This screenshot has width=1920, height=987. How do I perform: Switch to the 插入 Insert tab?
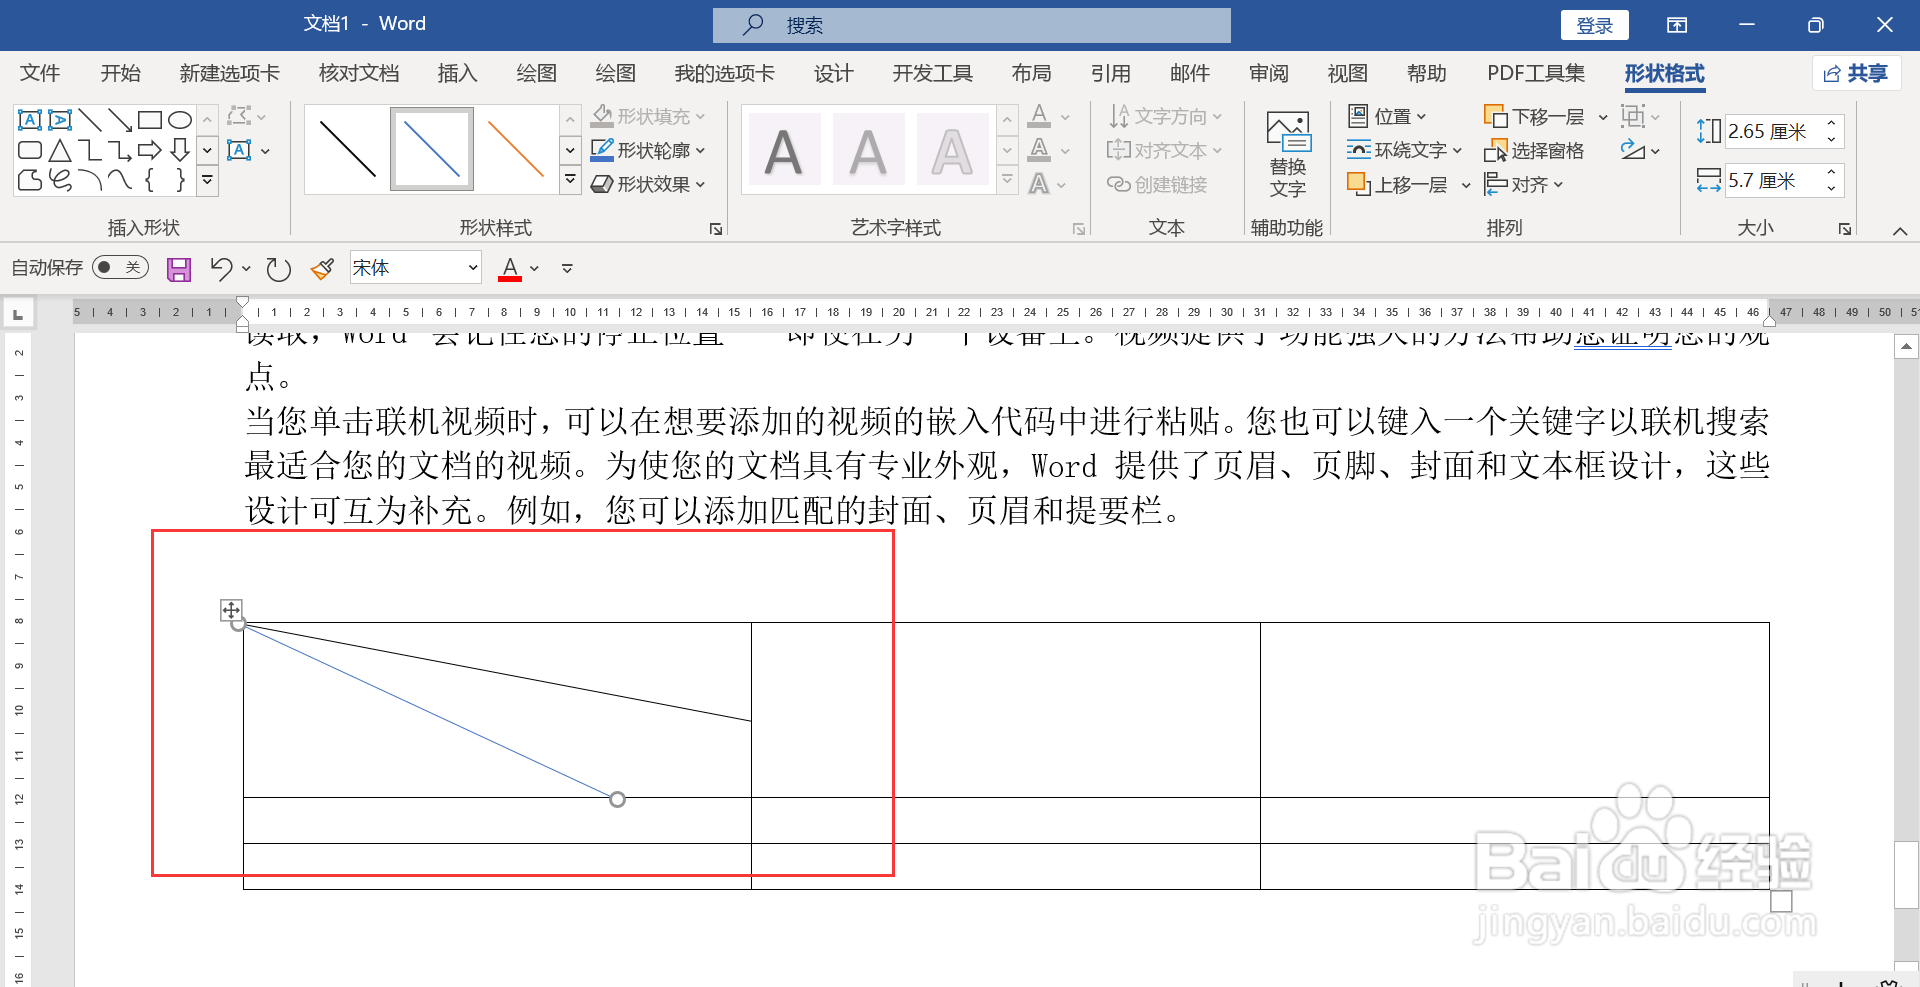457,73
